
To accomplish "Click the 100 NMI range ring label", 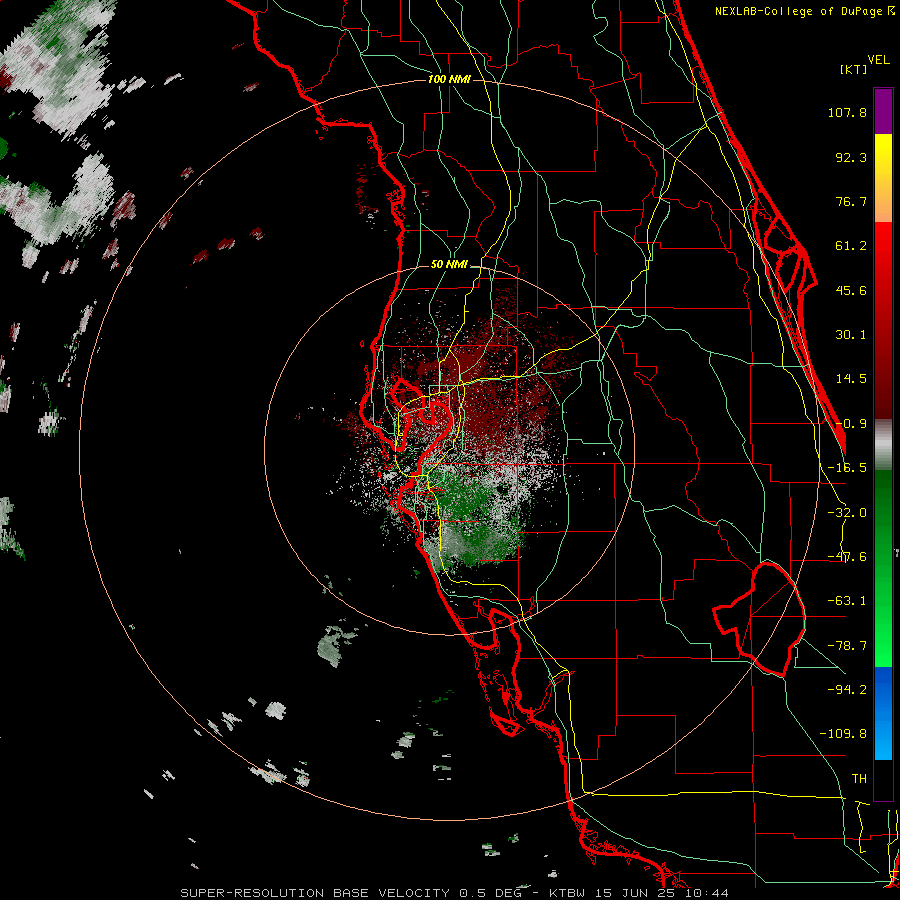I will [x=449, y=79].
